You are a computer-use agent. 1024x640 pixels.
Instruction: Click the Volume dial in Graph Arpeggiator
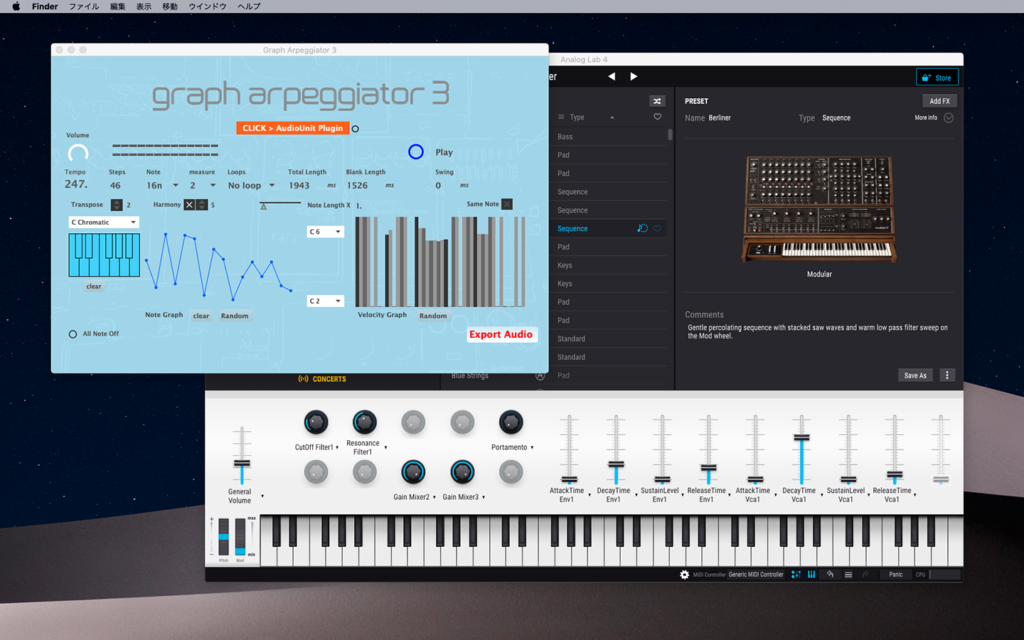point(78,154)
